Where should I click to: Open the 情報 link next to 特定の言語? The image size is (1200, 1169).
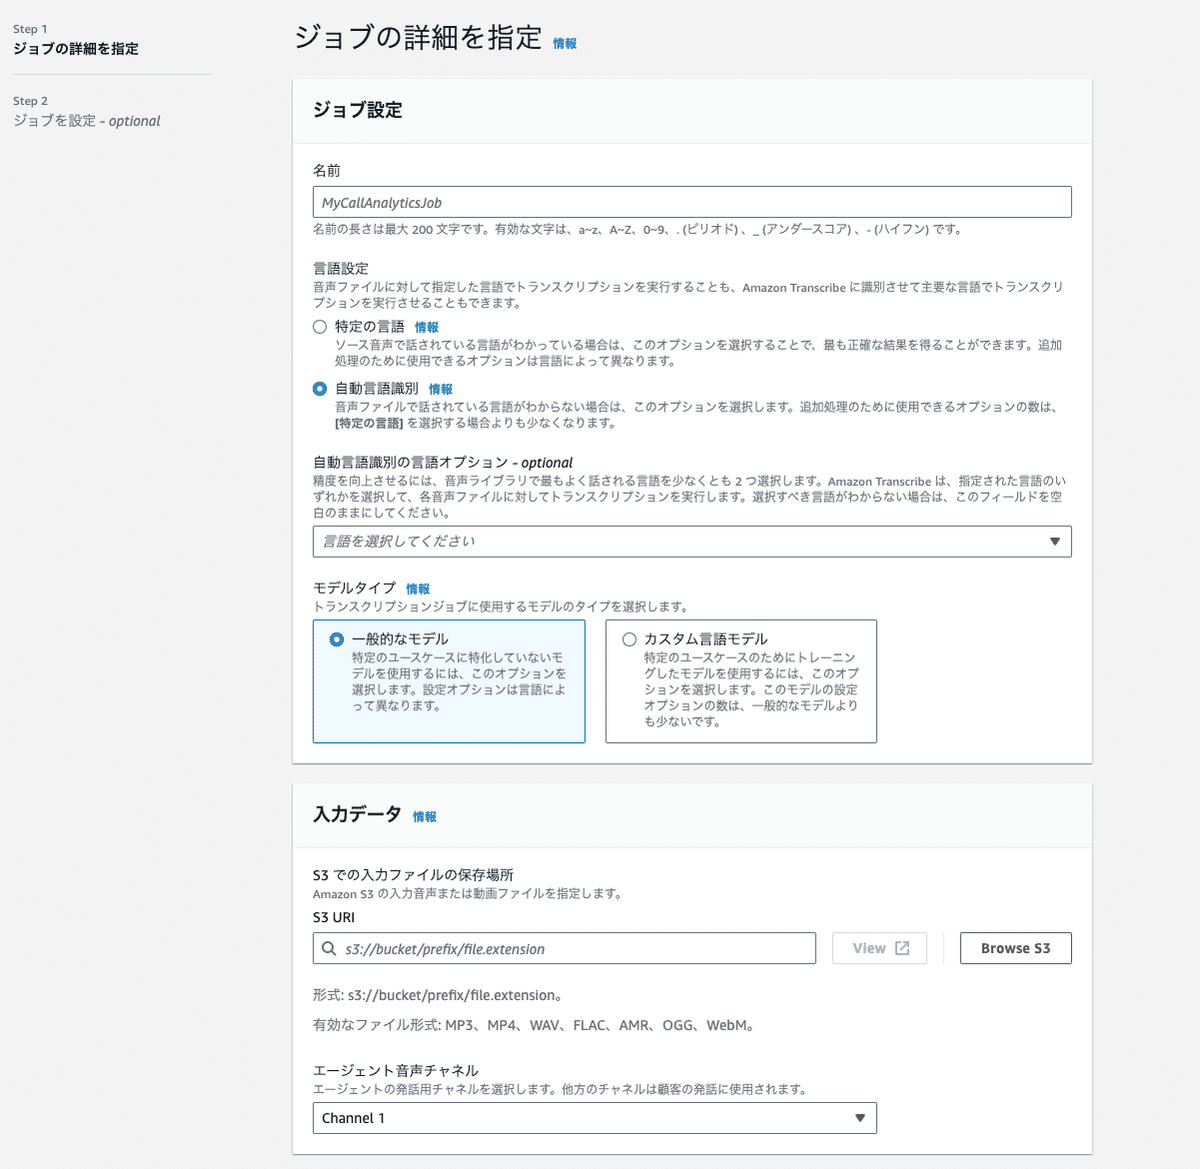427,327
